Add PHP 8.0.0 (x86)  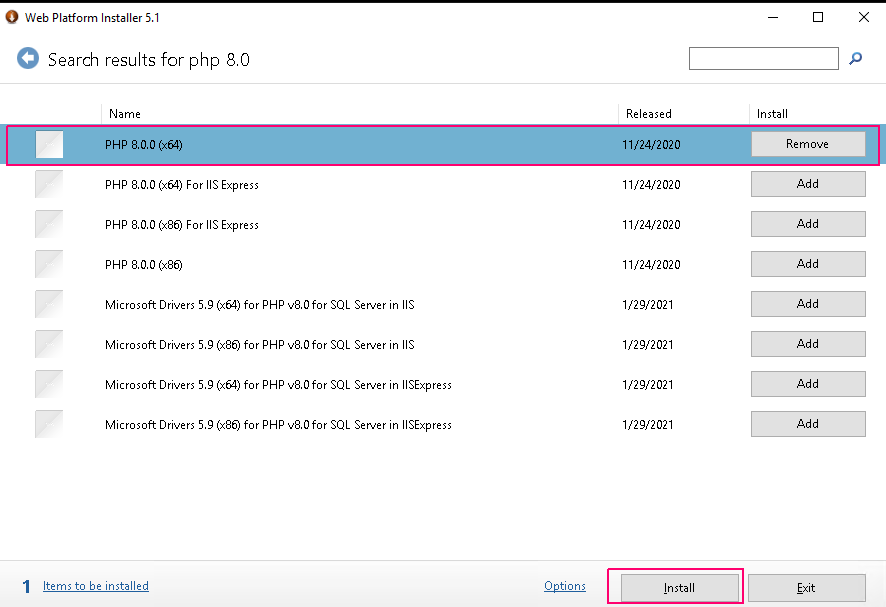click(808, 264)
